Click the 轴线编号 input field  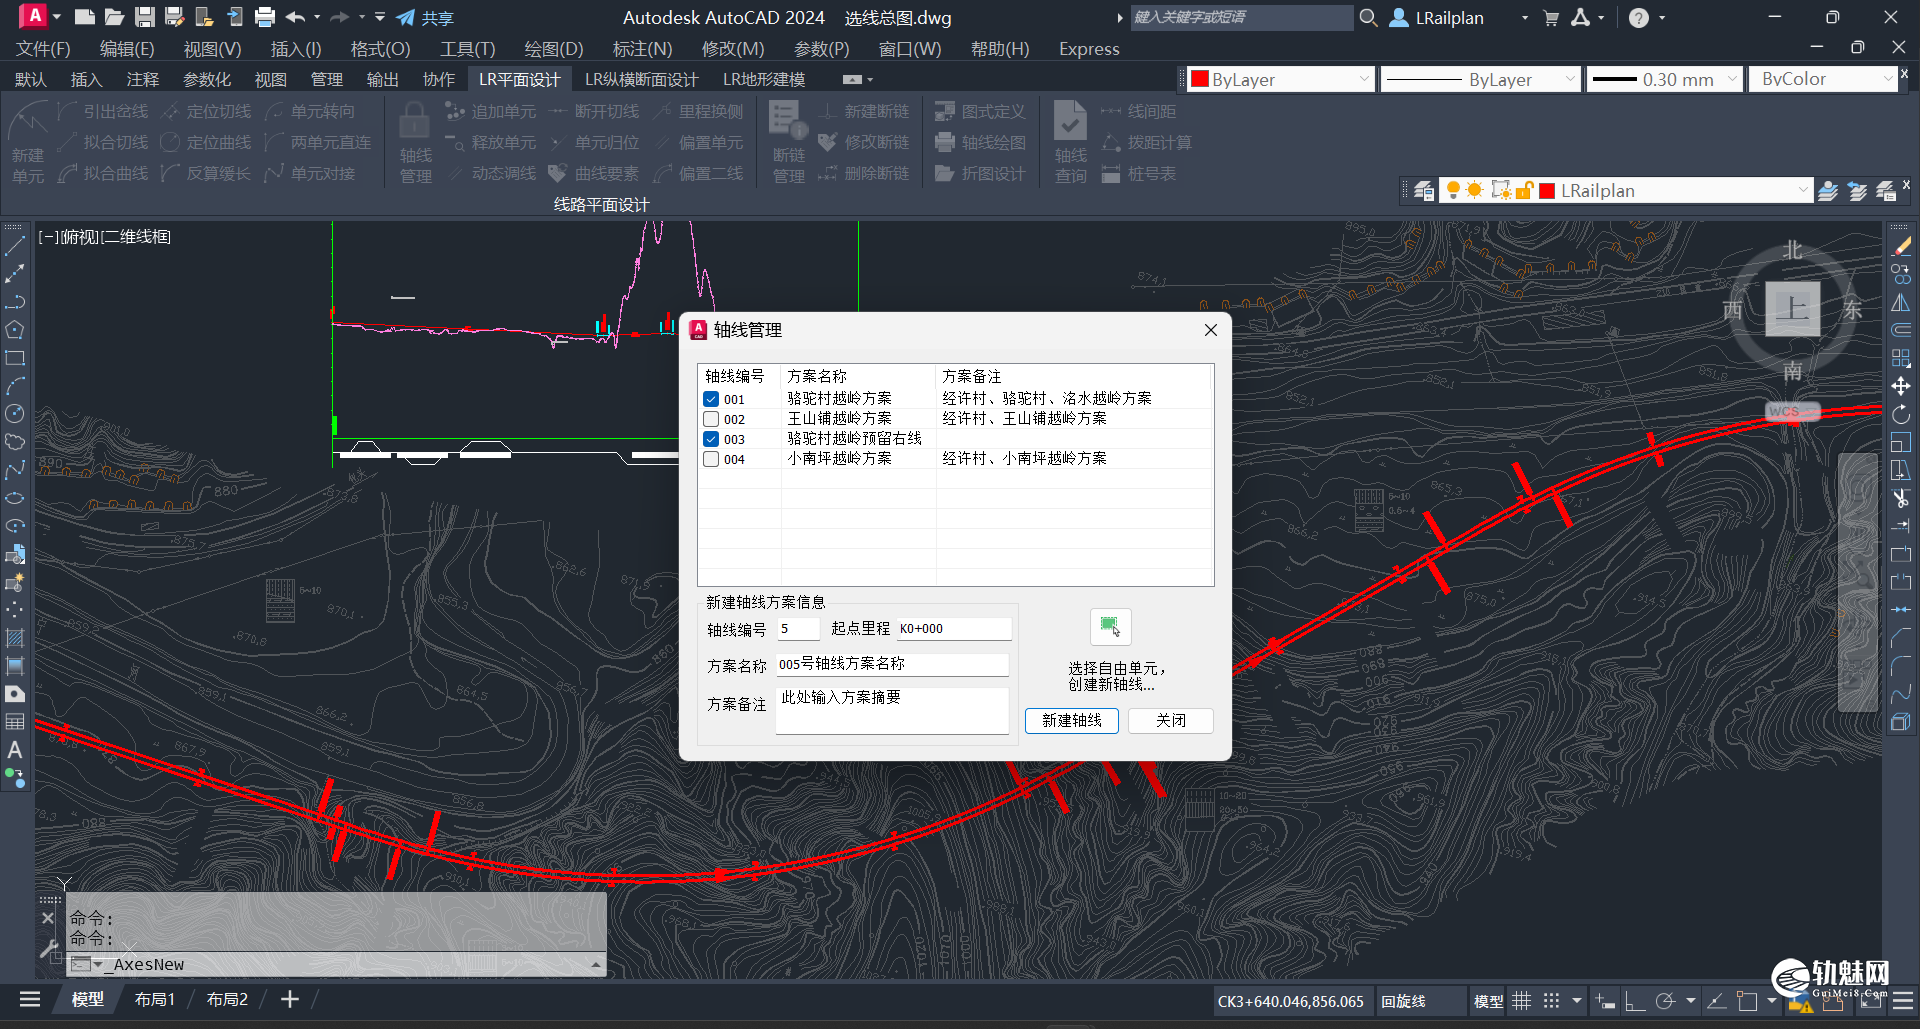798,628
